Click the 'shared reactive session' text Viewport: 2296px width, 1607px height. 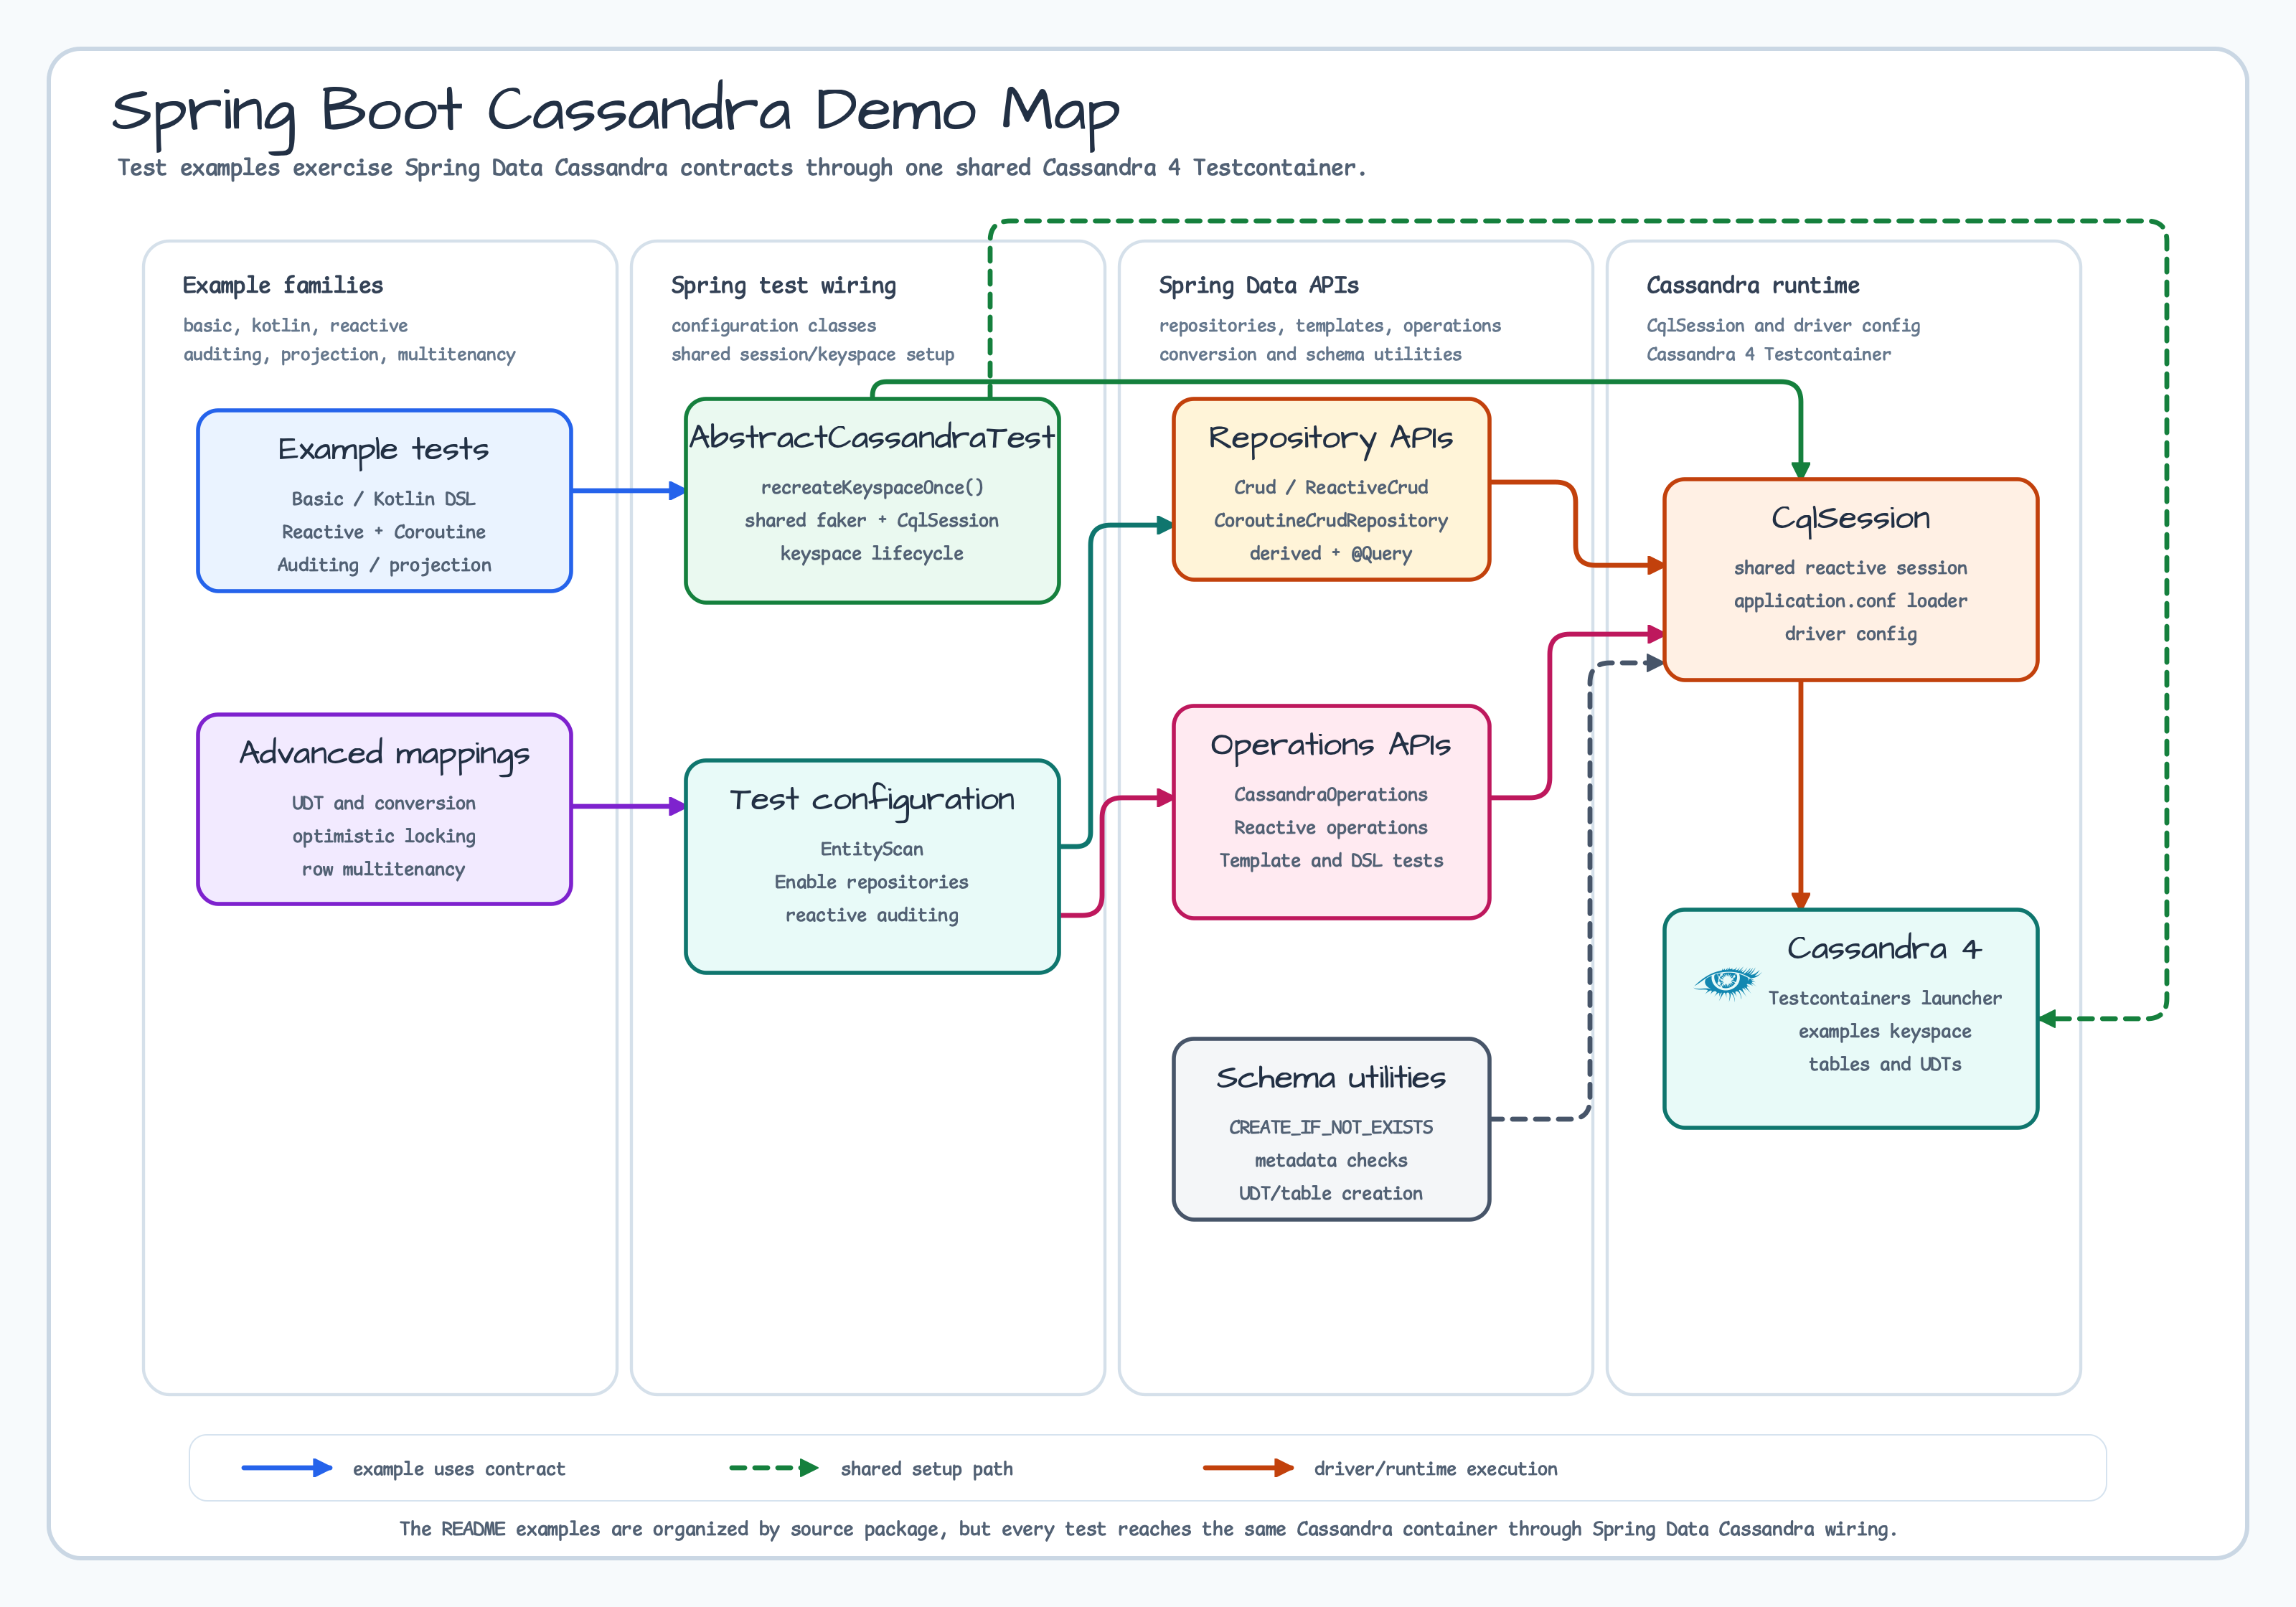pyautogui.click(x=1851, y=567)
